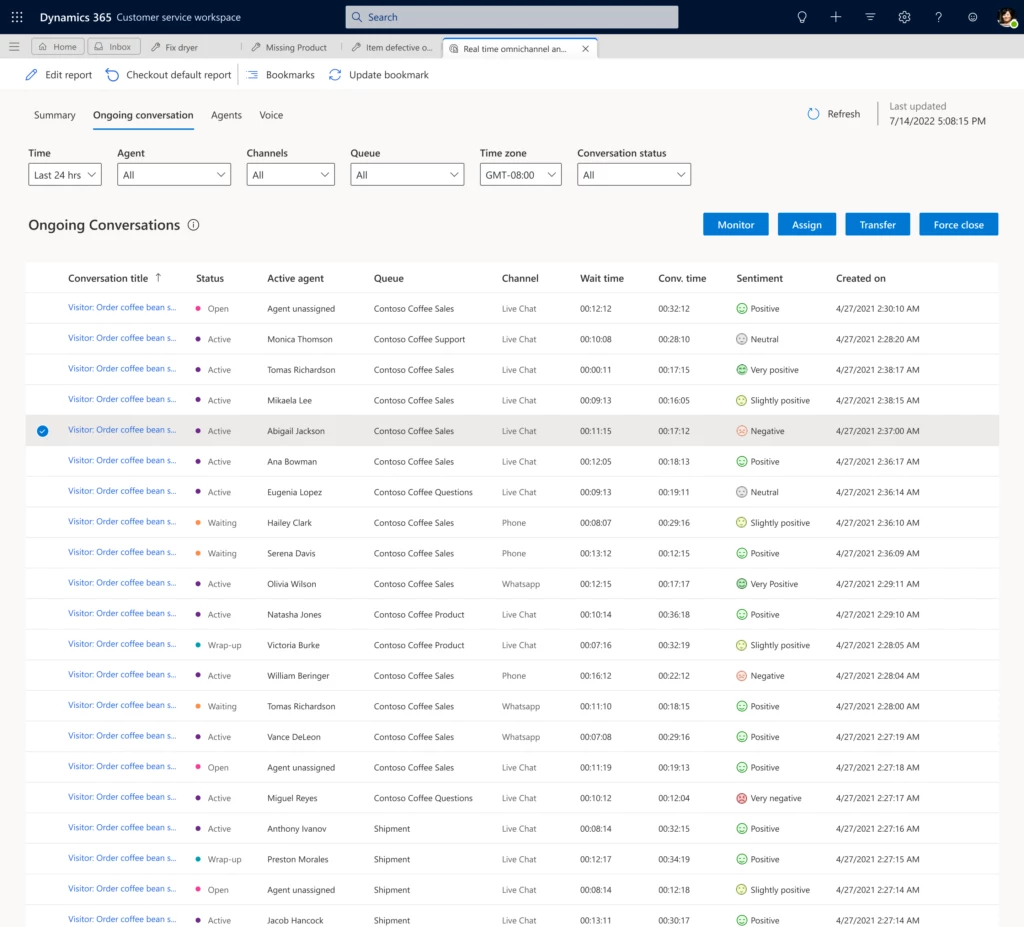Open the Conversation status dropdown
The image size is (1024, 927).
[x=631, y=173]
